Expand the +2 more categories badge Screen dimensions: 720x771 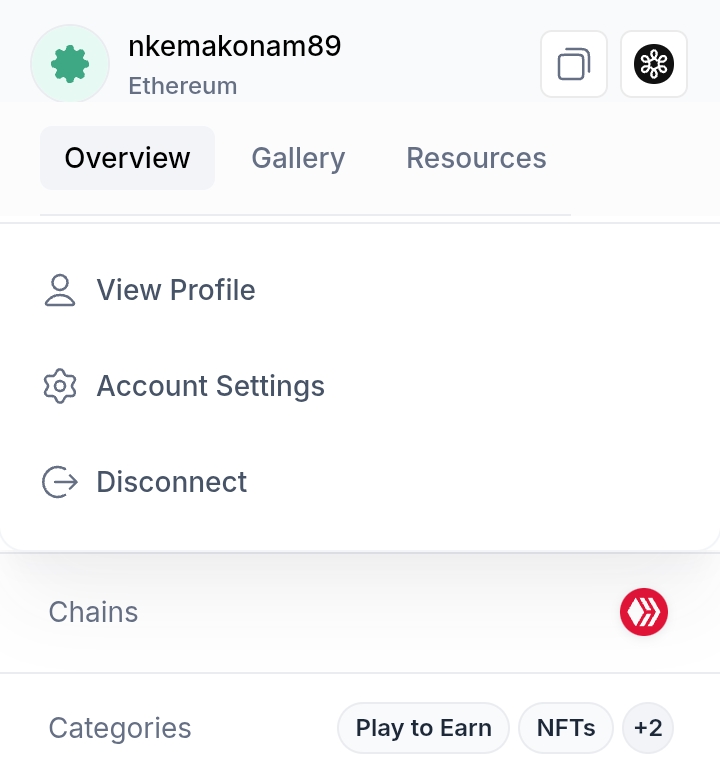coord(648,728)
